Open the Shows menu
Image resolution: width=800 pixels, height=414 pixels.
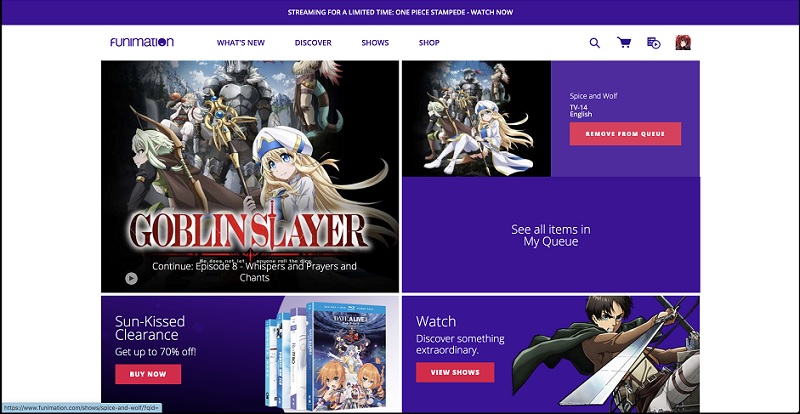click(x=375, y=43)
